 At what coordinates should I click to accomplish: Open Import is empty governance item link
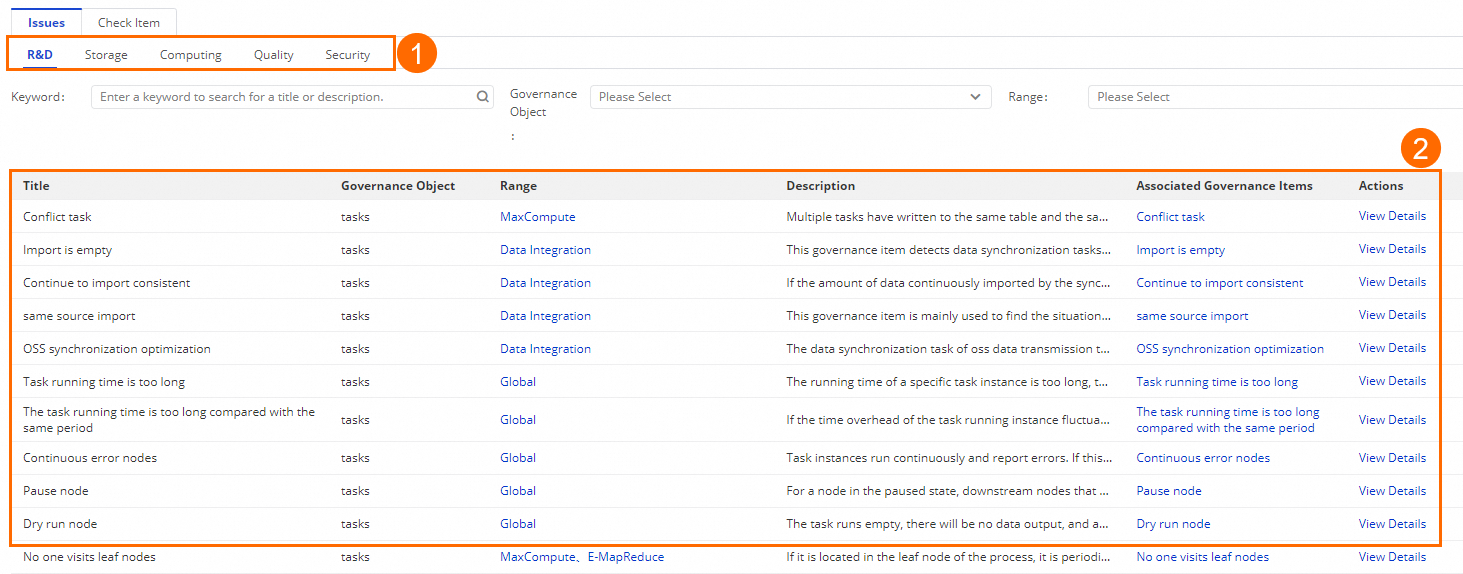(x=1180, y=250)
